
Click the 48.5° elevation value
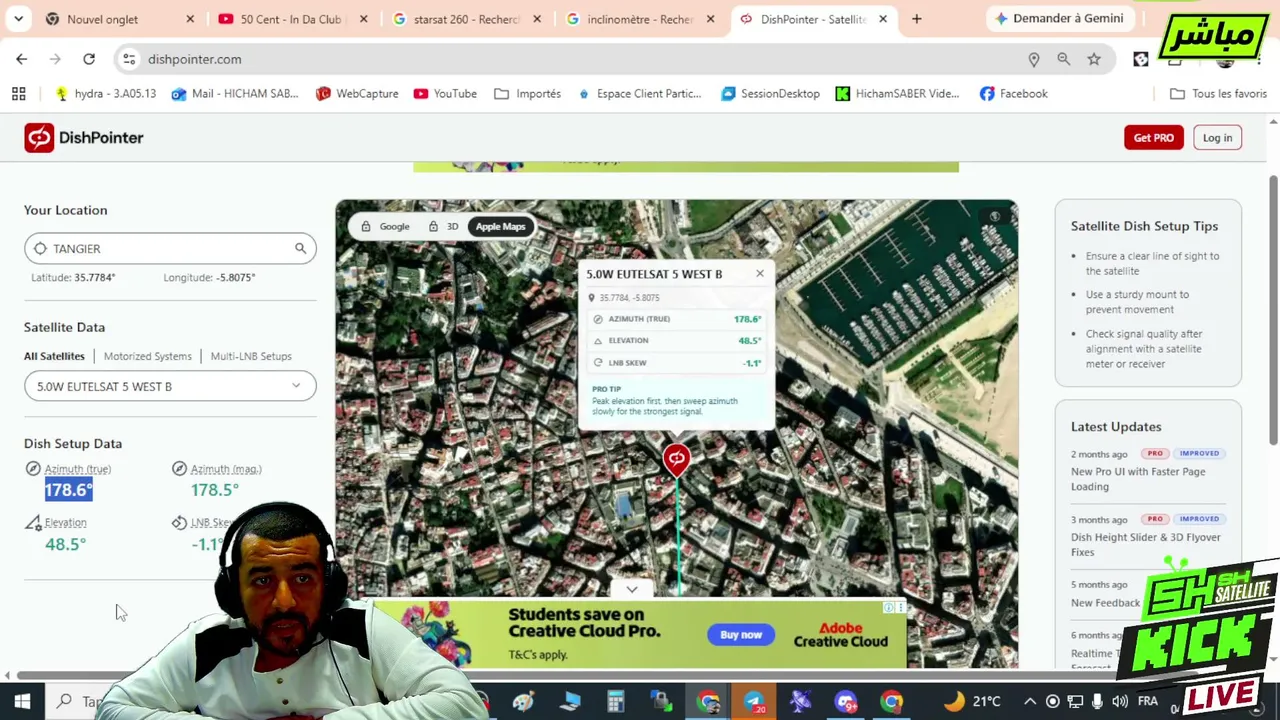tap(65, 544)
